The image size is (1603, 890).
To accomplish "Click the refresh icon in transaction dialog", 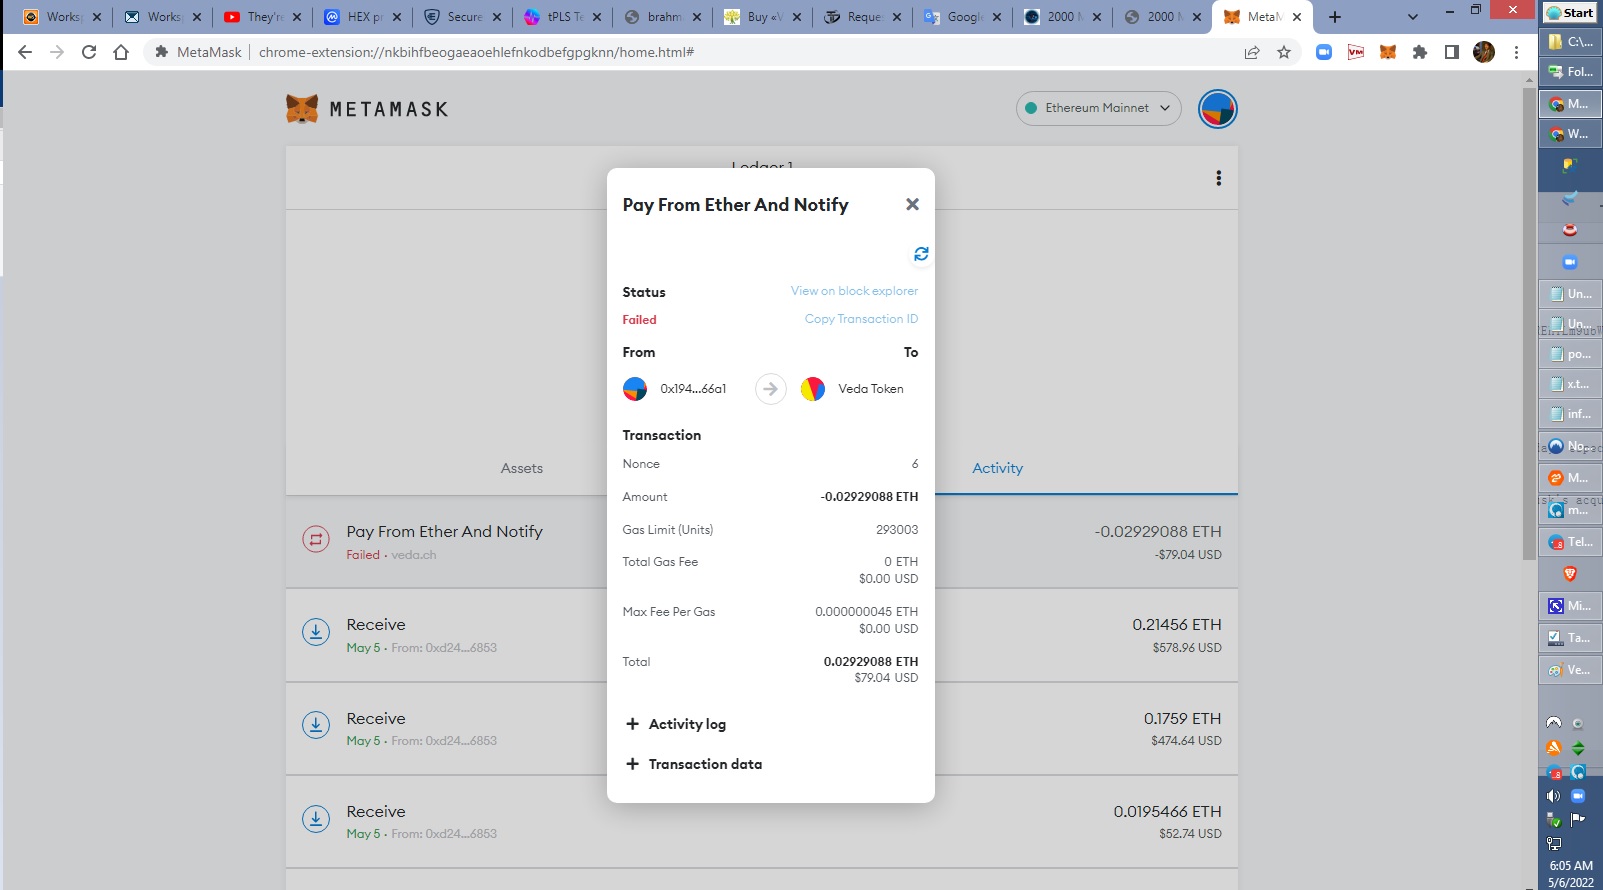I will (921, 254).
